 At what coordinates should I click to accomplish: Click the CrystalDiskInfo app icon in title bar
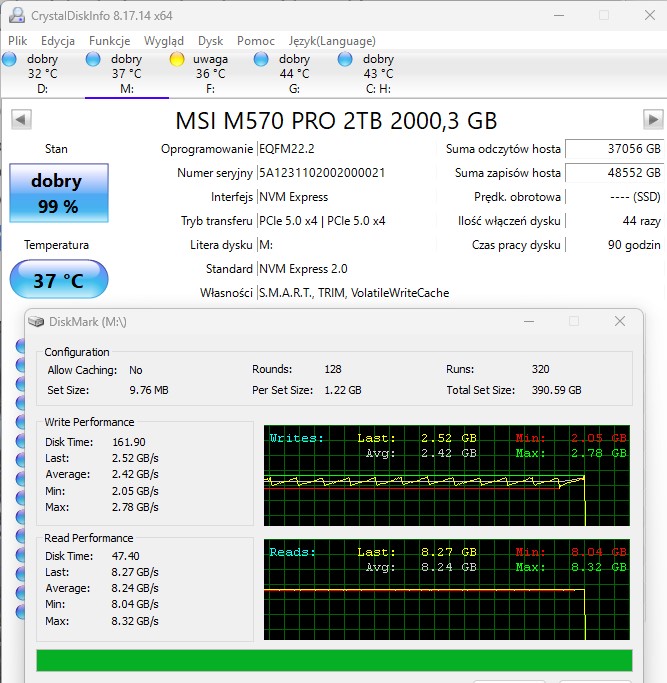[16, 15]
